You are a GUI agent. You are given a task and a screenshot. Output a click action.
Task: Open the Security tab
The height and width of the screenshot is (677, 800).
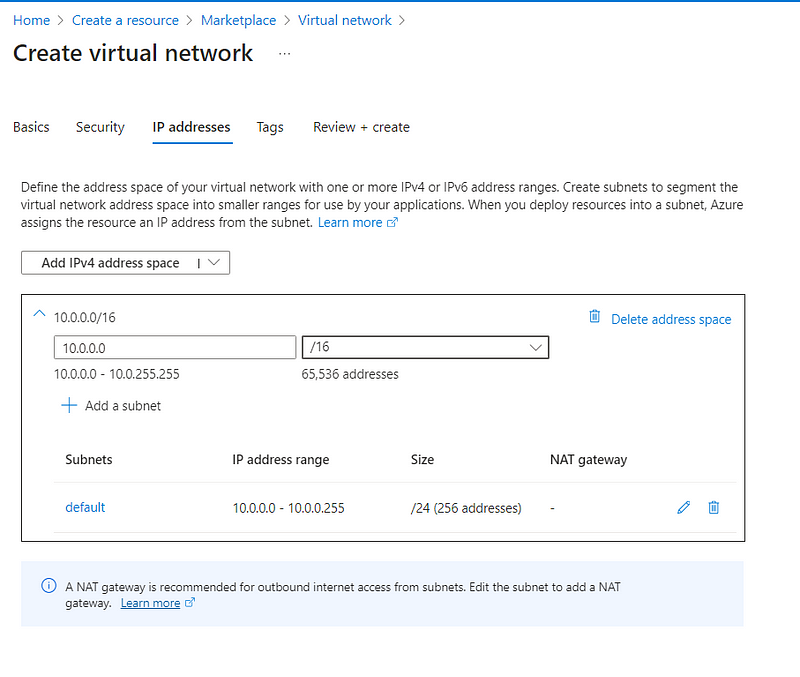coord(100,127)
